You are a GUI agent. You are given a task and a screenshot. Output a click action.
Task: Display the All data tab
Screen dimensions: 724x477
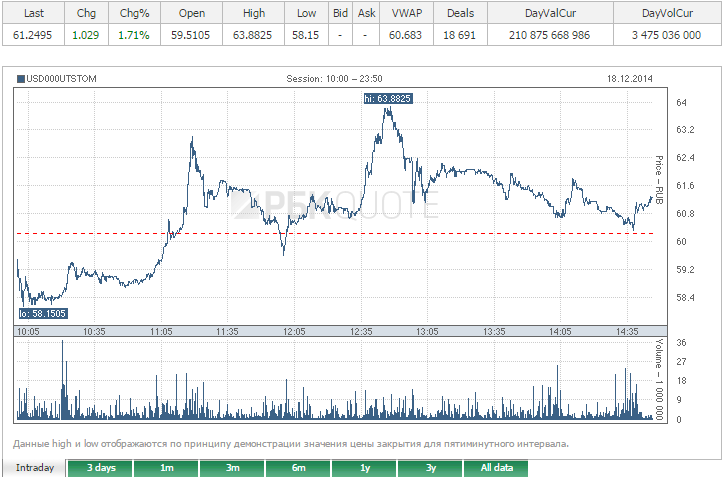pyautogui.click(x=496, y=468)
